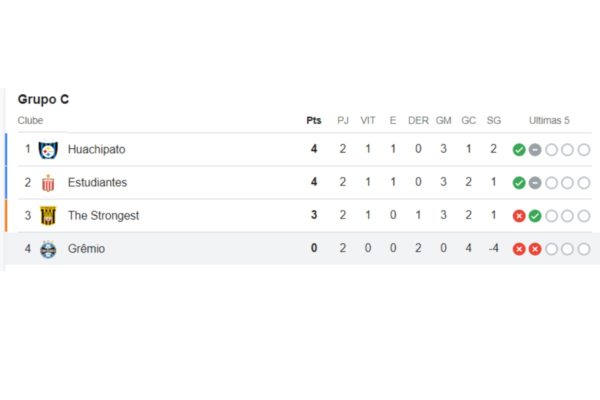Click the Últimas 5 column header
Screen dimensions: 600x400
(549, 121)
